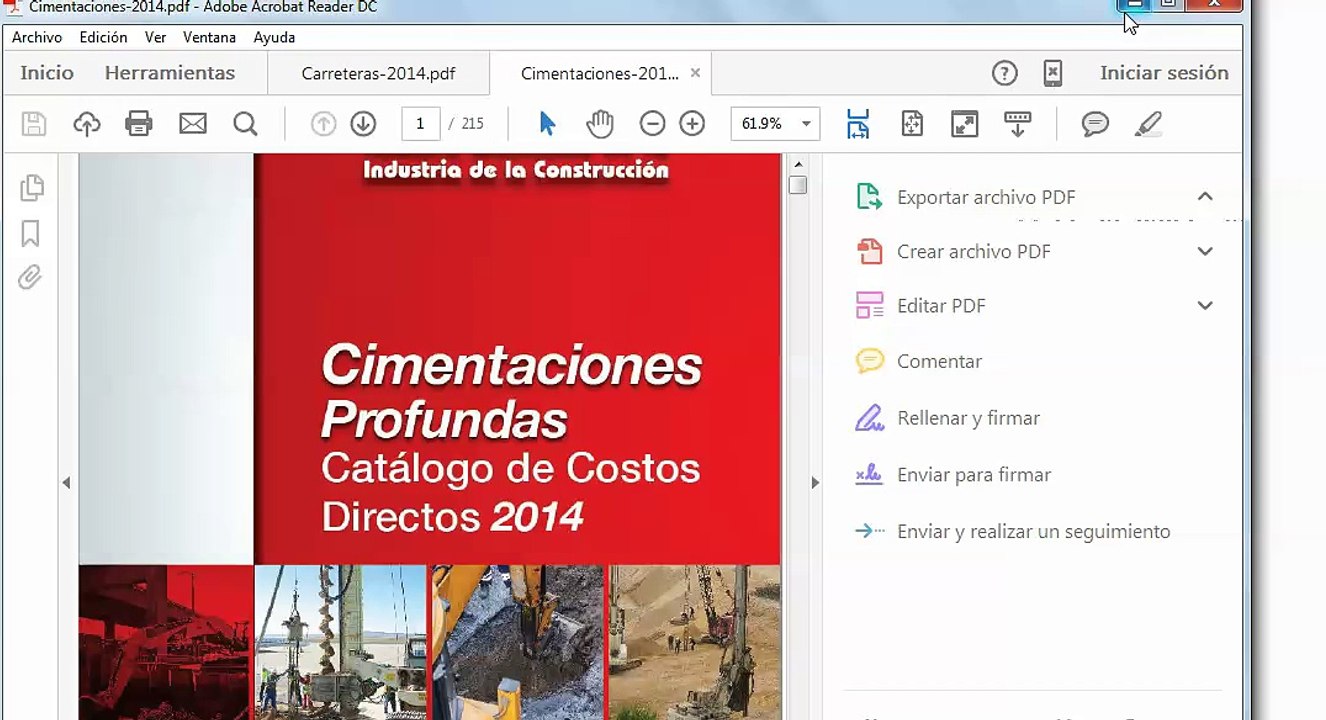The image size is (1326, 720).
Task: Activate the hand pan tool
Action: click(x=600, y=124)
